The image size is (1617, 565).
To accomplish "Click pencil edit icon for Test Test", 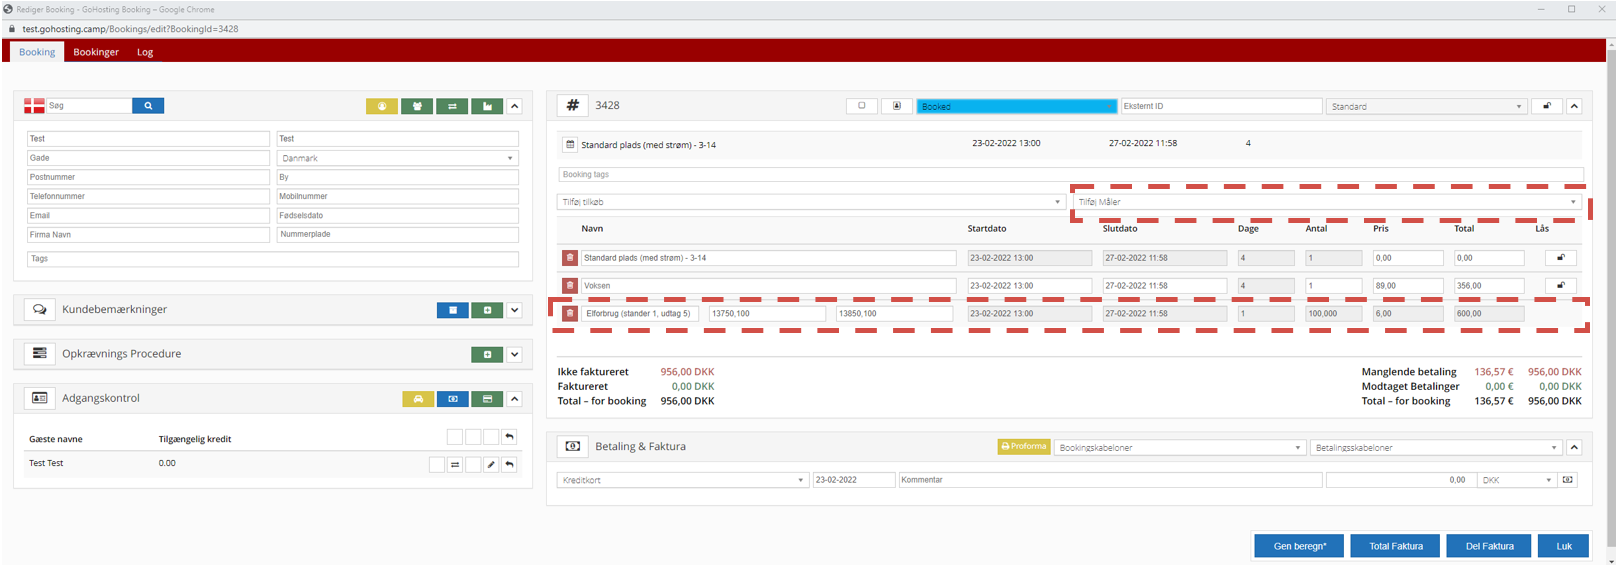I will pyautogui.click(x=491, y=465).
